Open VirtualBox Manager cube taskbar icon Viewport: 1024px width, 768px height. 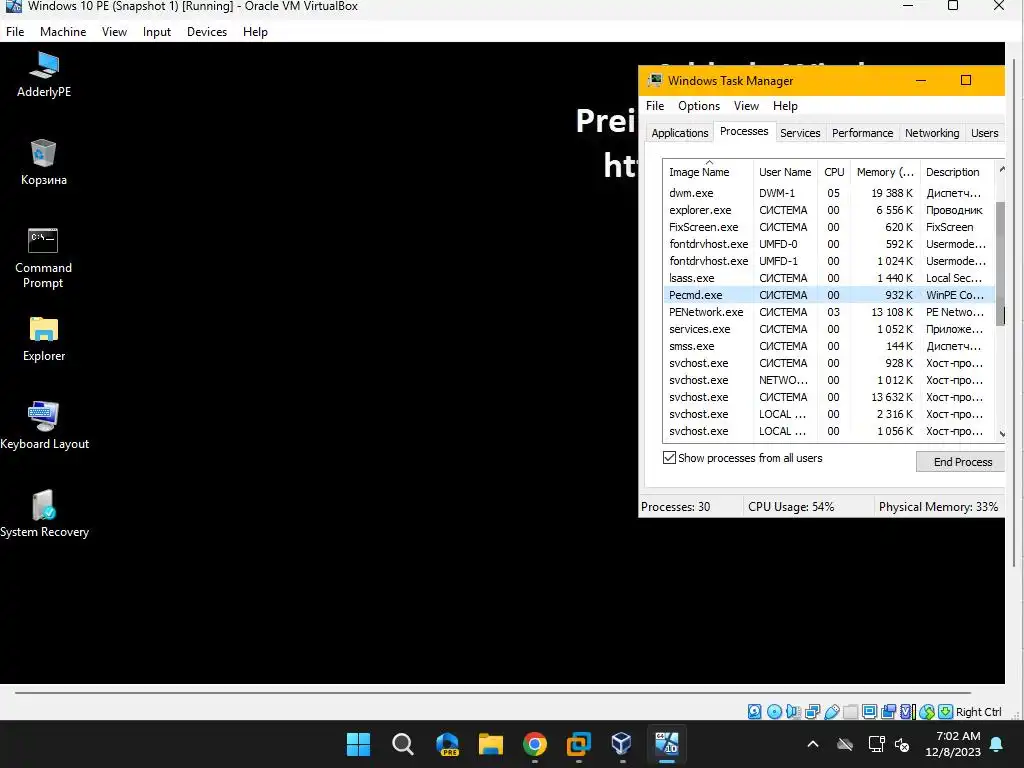pos(622,744)
